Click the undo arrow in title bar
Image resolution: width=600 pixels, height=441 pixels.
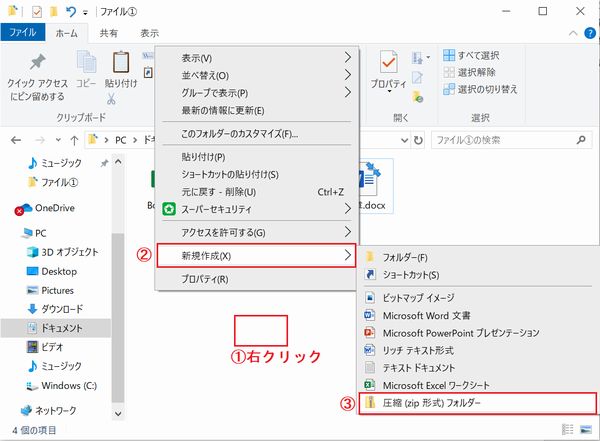click(71, 12)
